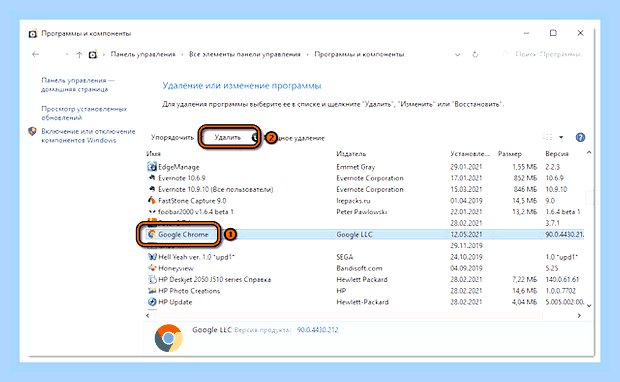Image resolution: width=620 pixels, height=382 pixels.
Task: Click the Hell Yeah program icon
Action: (x=152, y=257)
